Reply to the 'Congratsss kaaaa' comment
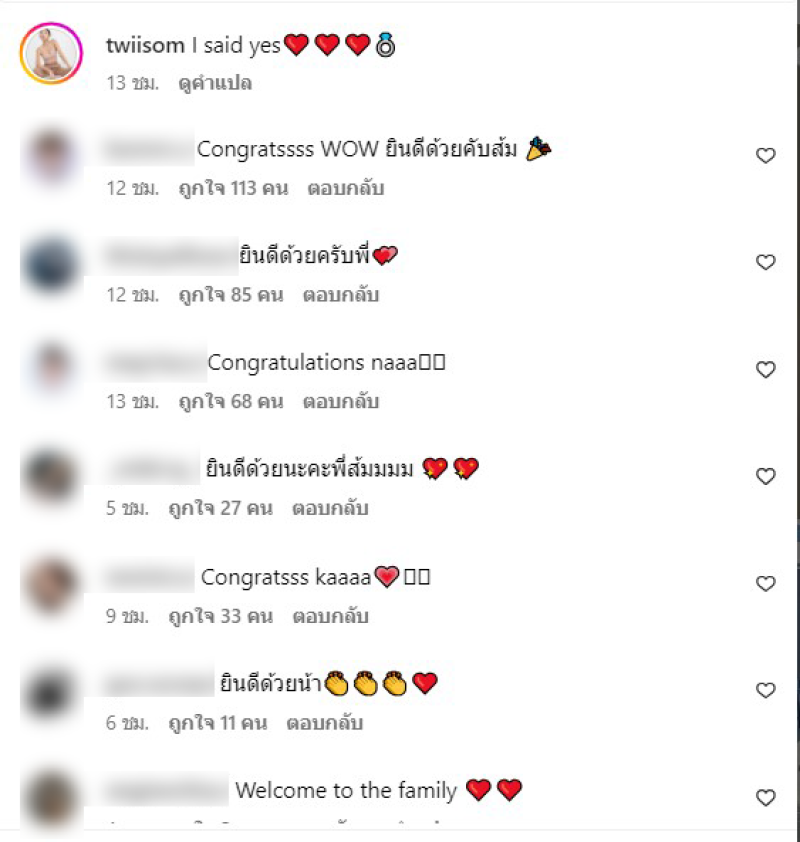Image resolution: width=800 pixels, height=842 pixels. tap(330, 616)
